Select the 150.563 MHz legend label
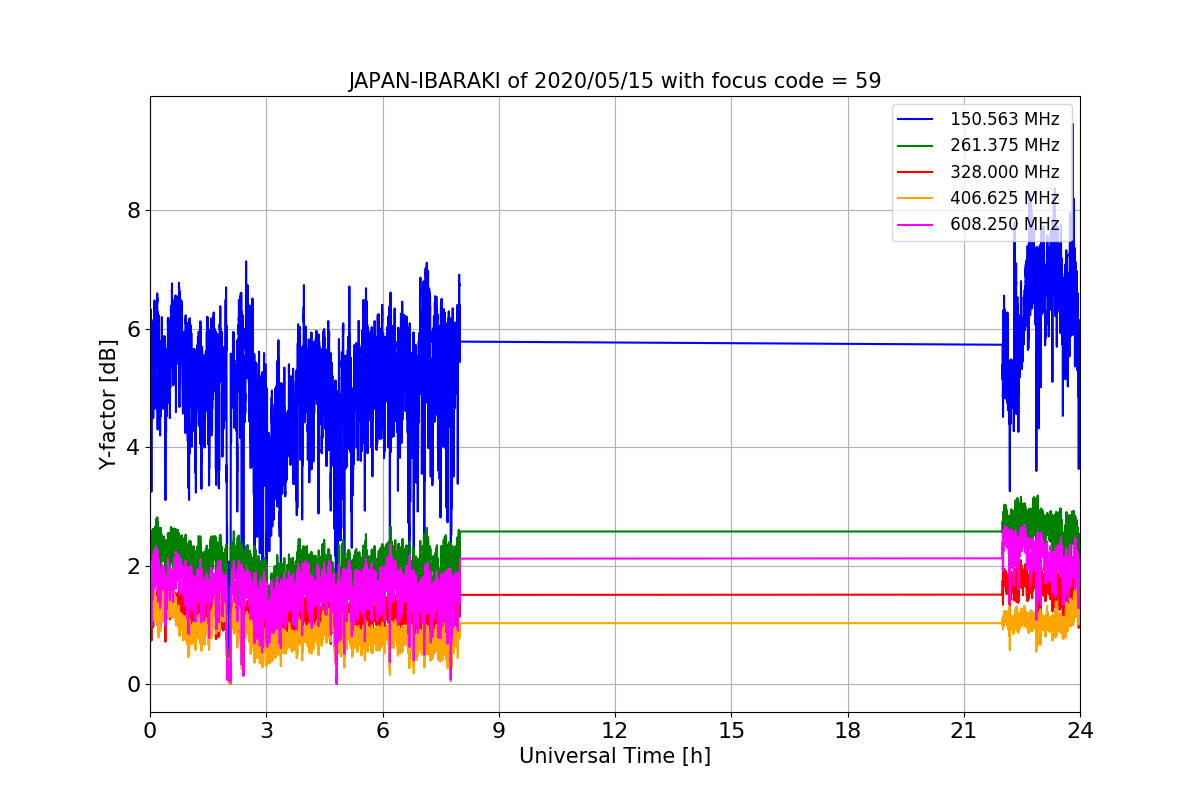 pos(1004,119)
